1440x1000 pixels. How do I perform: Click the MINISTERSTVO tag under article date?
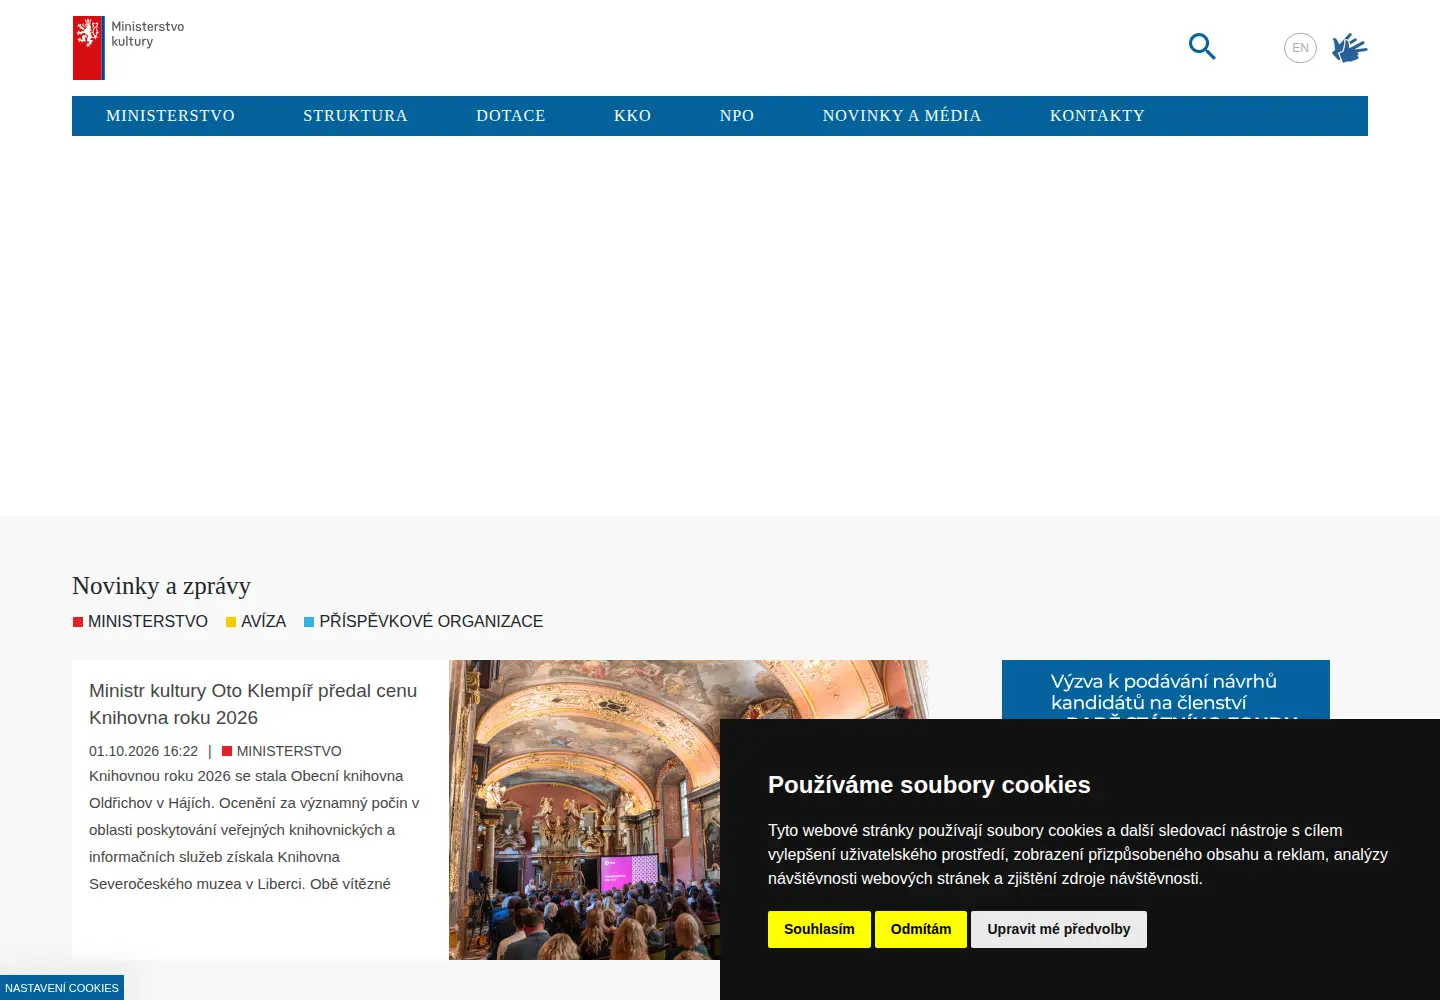coord(282,751)
